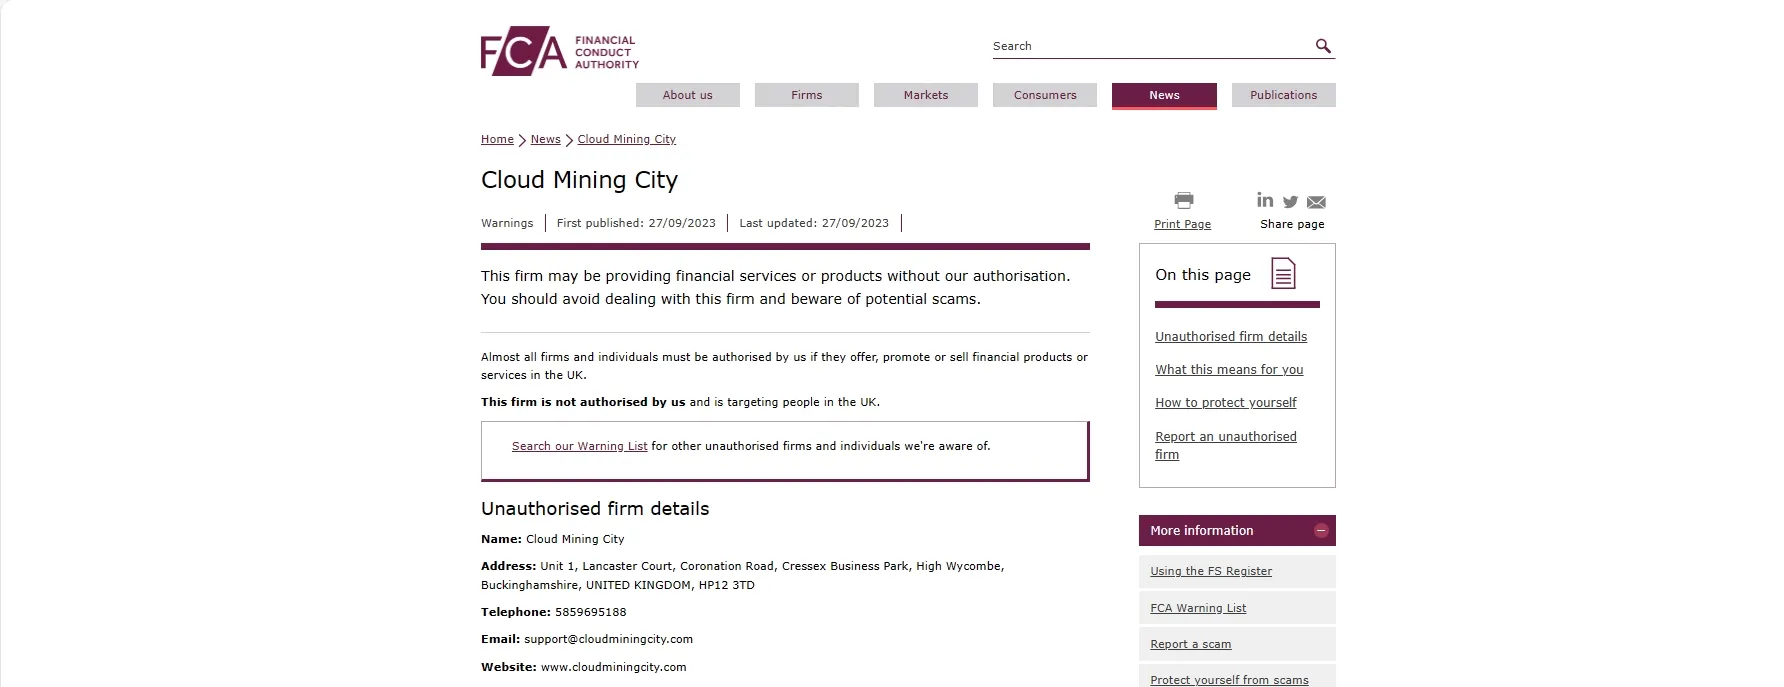1784x687 pixels.
Task: Click the FCA logo
Action: point(560,51)
